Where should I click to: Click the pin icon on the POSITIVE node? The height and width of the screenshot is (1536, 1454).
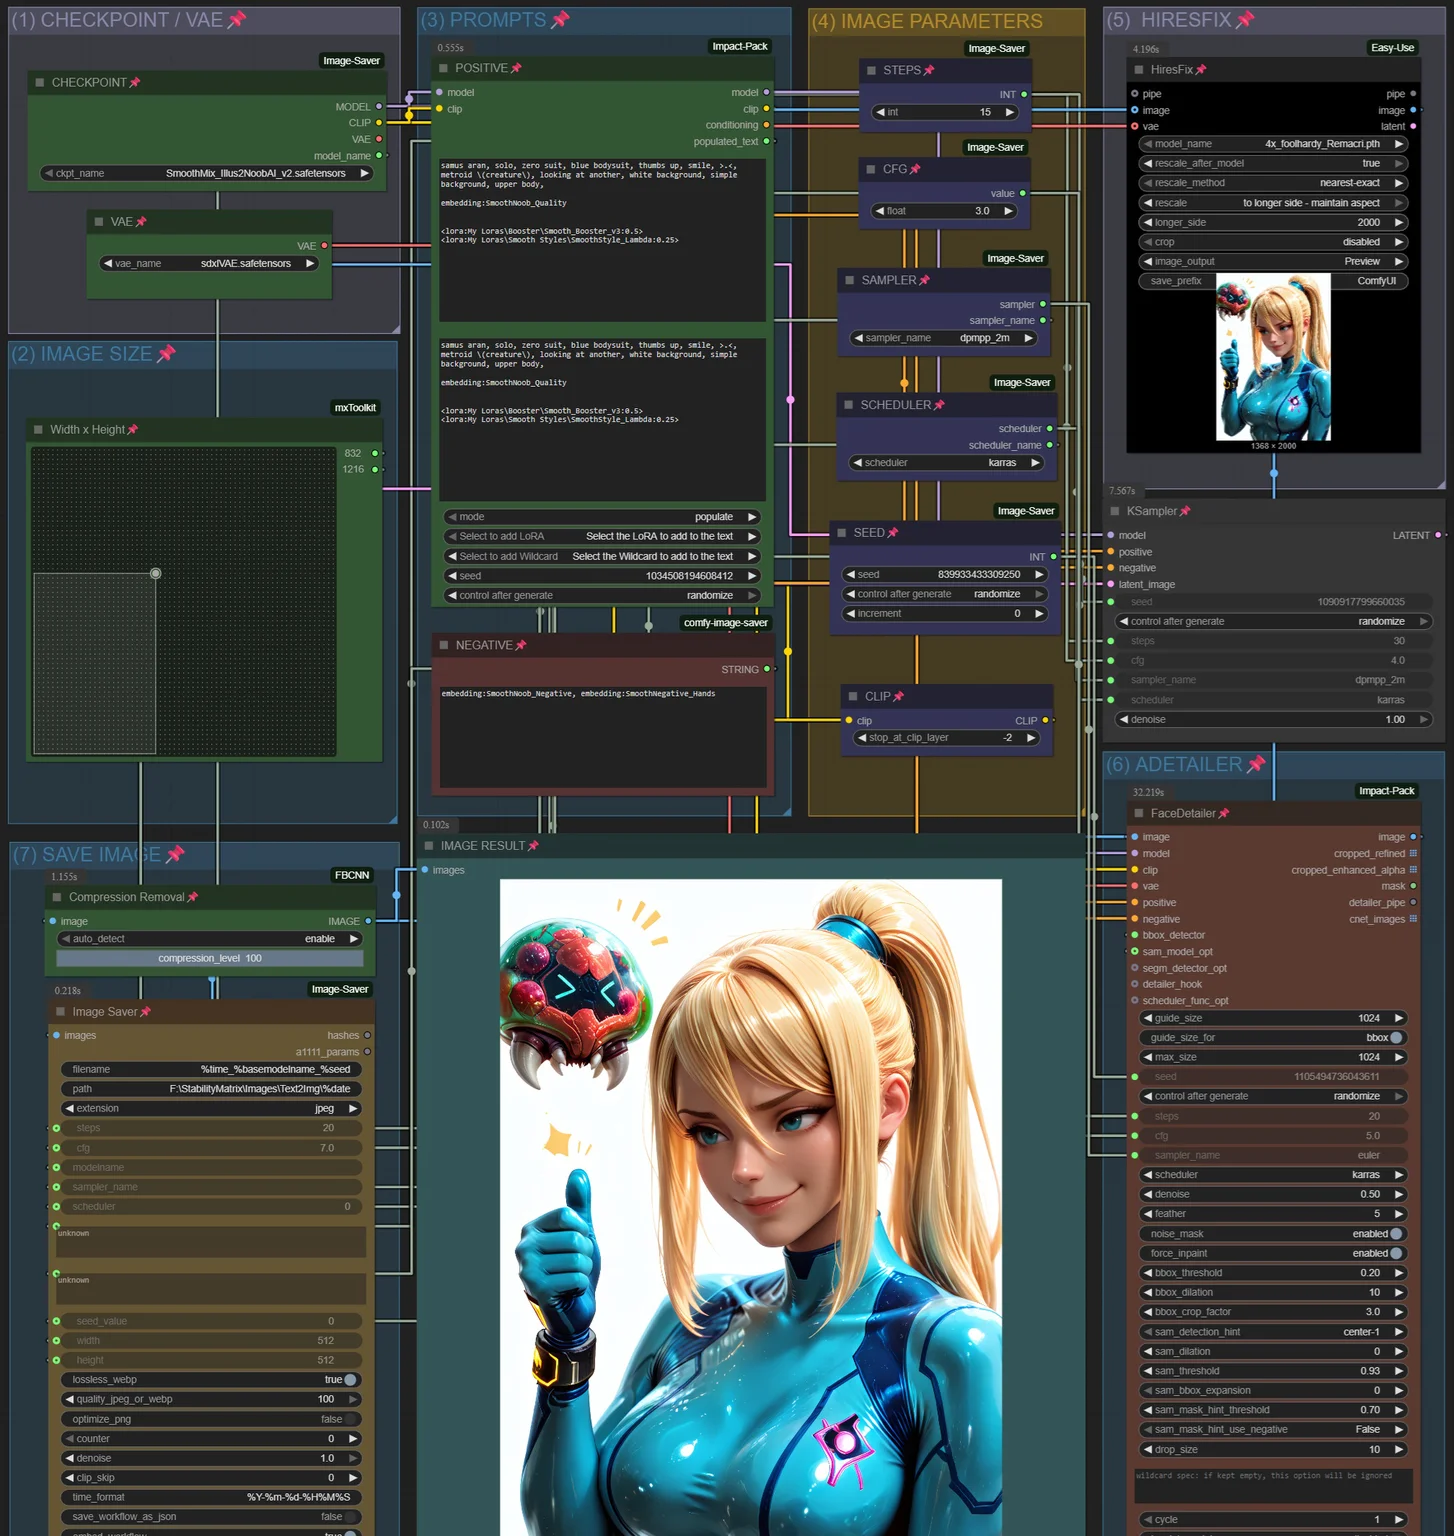(x=516, y=69)
